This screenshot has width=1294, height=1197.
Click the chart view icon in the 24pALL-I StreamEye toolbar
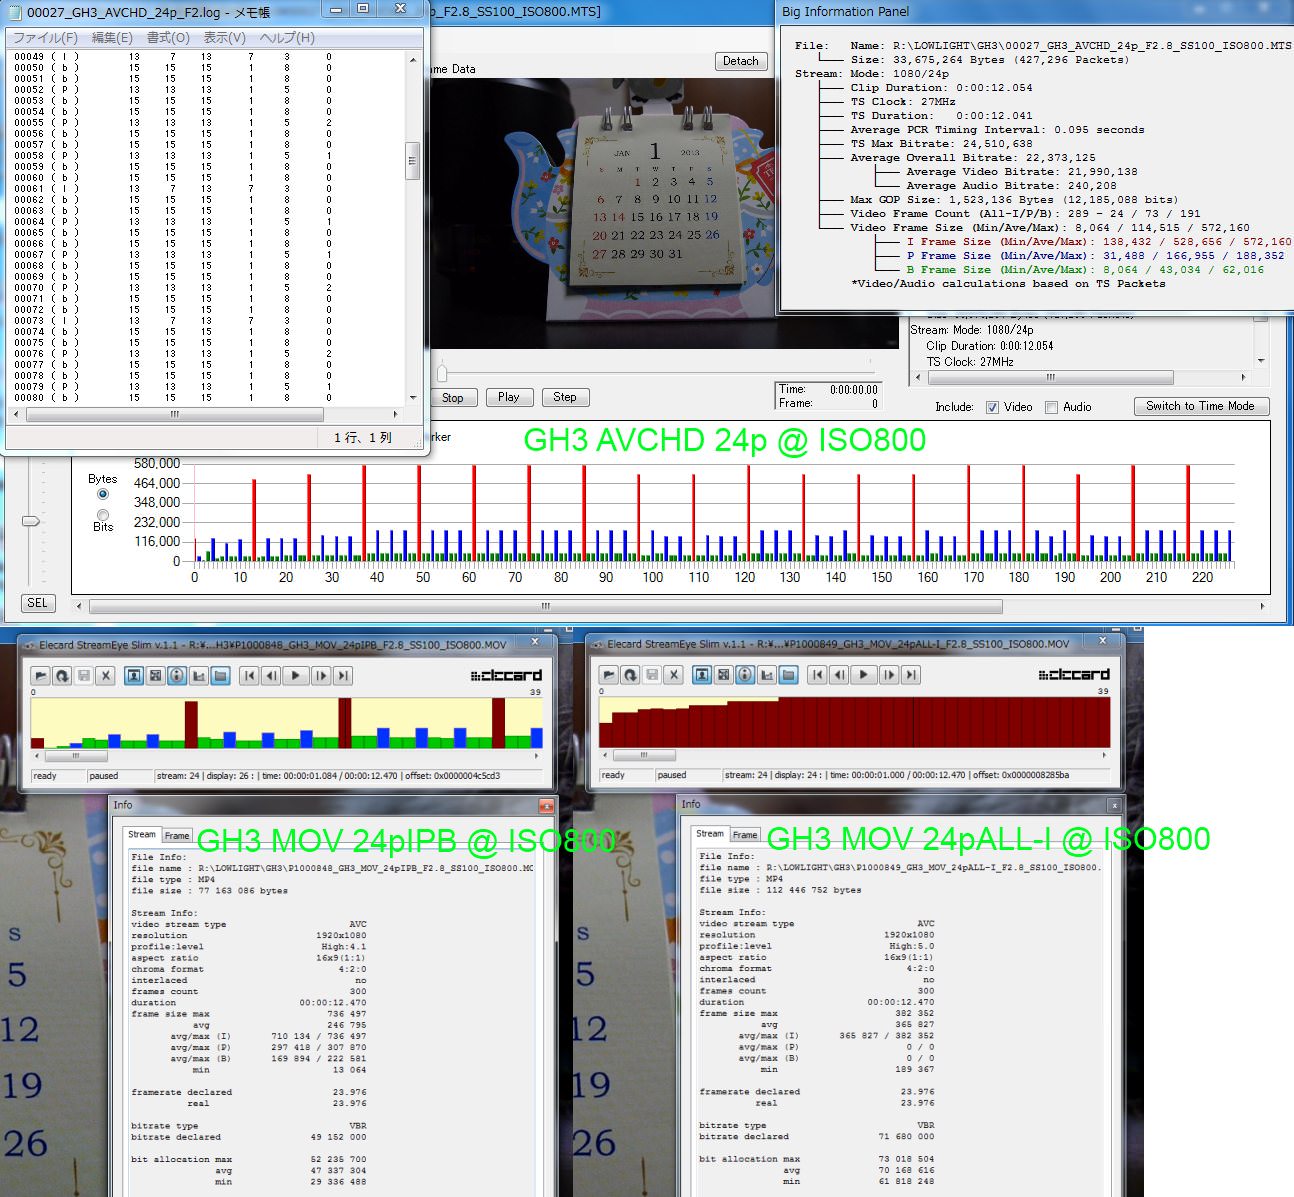(x=767, y=675)
